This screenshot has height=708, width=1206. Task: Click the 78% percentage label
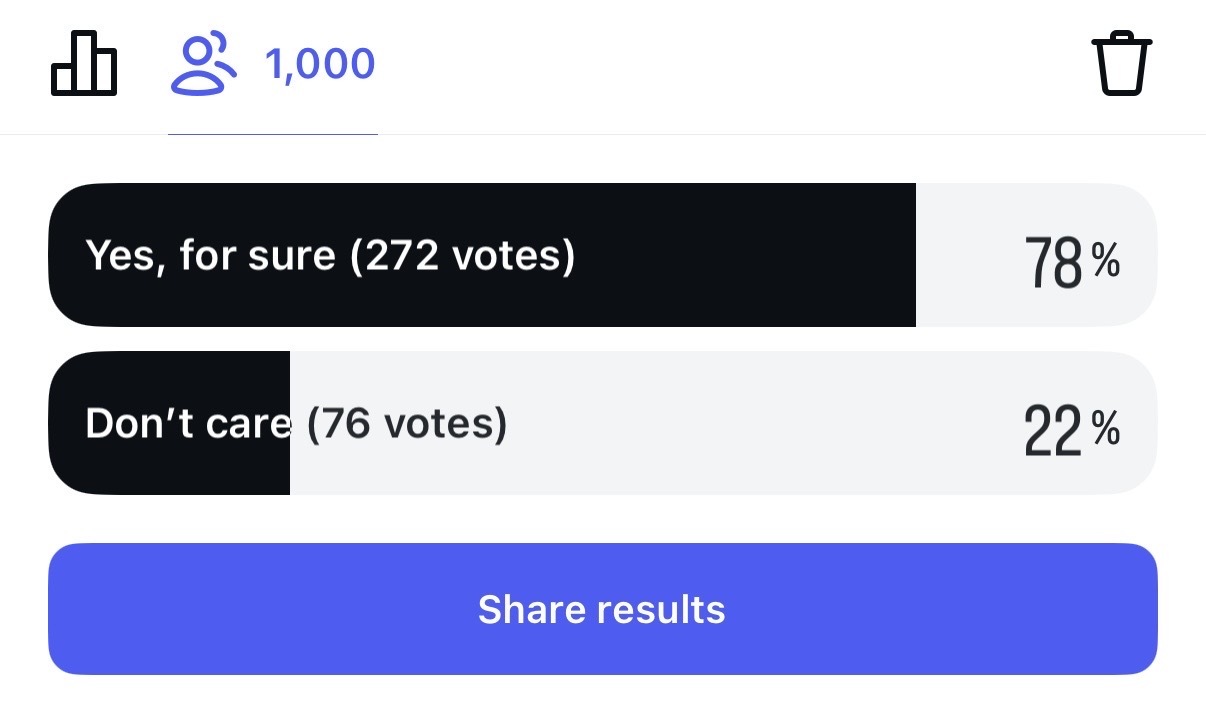pyautogui.click(x=1068, y=260)
